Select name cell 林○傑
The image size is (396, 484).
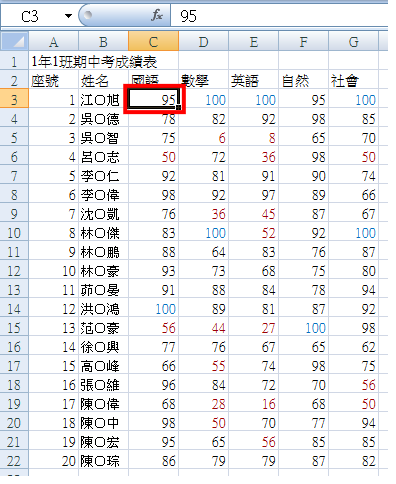click(x=104, y=233)
